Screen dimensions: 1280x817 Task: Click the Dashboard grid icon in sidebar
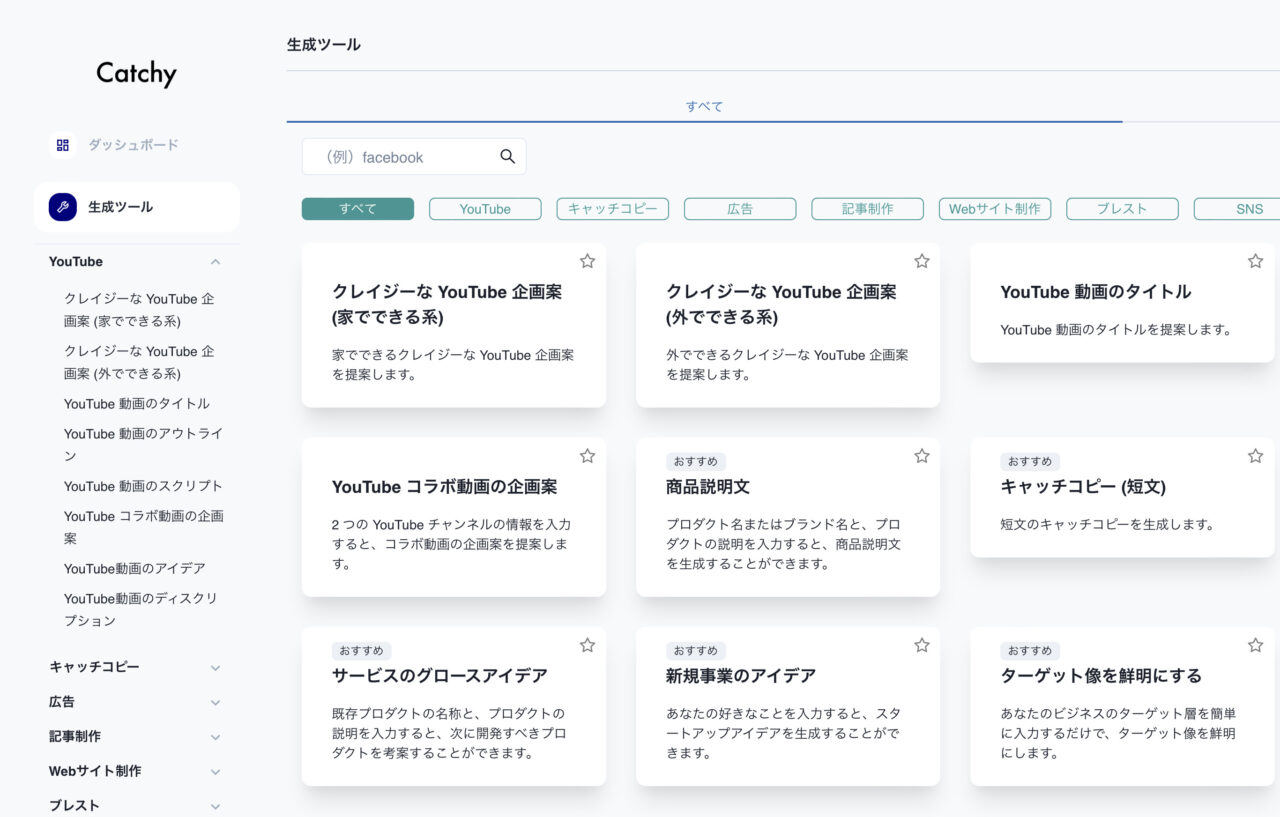click(x=63, y=145)
